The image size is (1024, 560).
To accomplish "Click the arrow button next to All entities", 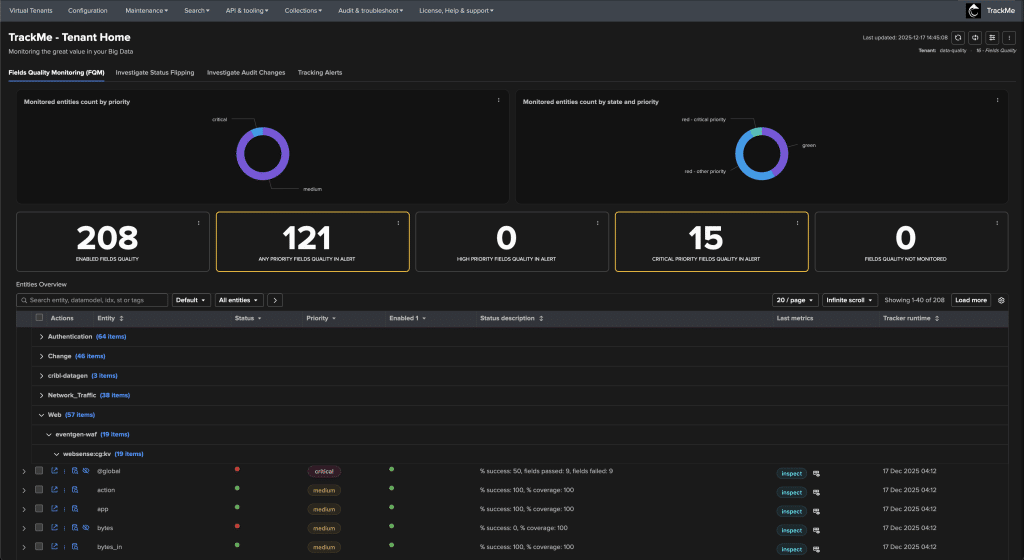I will pyautogui.click(x=275, y=300).
